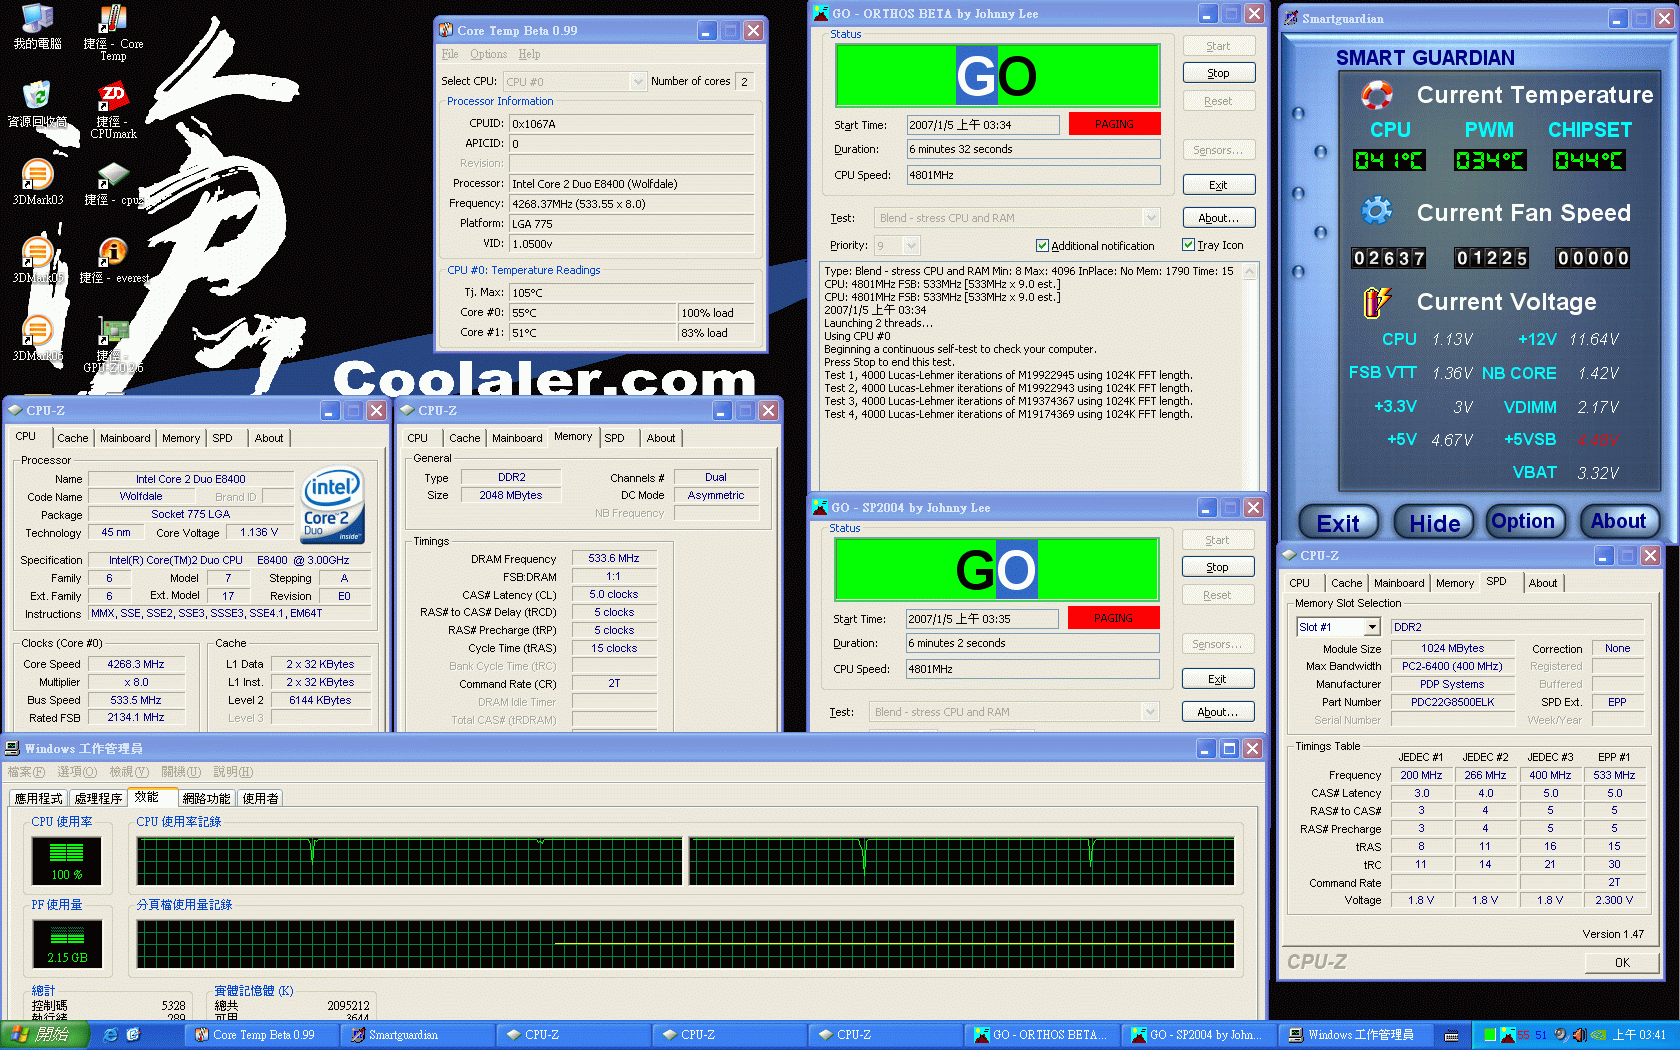Open the 我的電腦 desktop icon
Viewport: 1680px width, 1050px height.
tap(37, 18)
